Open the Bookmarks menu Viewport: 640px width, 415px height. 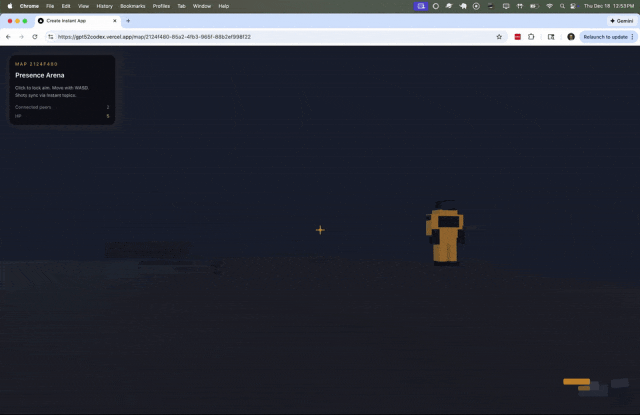point(133,6)
